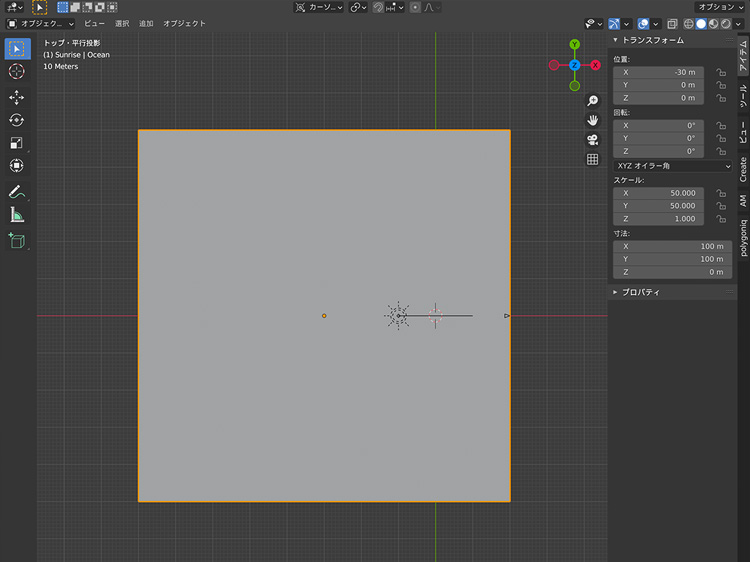Open the XYZ オイラー角 rotation mode dropdown
Screen dimensions: 750x562
click(672, 165)
